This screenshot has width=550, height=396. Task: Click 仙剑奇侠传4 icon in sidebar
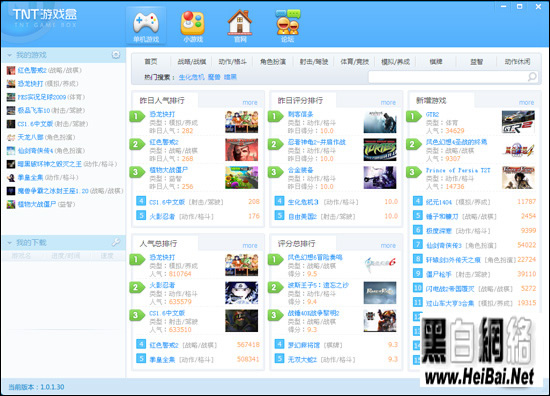[11, 150]
